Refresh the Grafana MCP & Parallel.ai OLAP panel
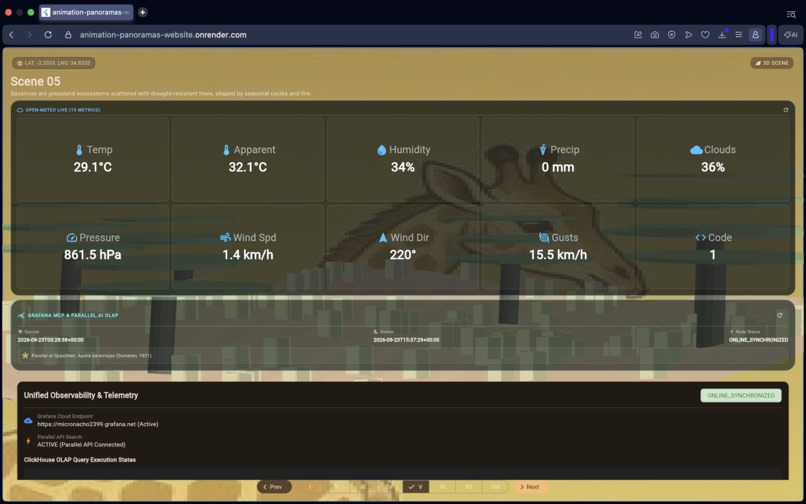 tap(780, 315)
